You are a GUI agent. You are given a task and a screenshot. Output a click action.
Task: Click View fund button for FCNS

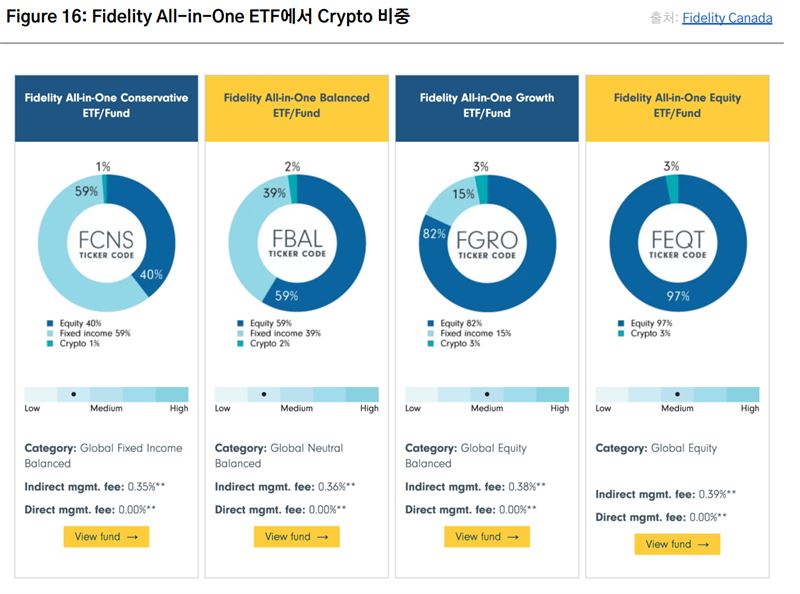click(x=106, y=537)
